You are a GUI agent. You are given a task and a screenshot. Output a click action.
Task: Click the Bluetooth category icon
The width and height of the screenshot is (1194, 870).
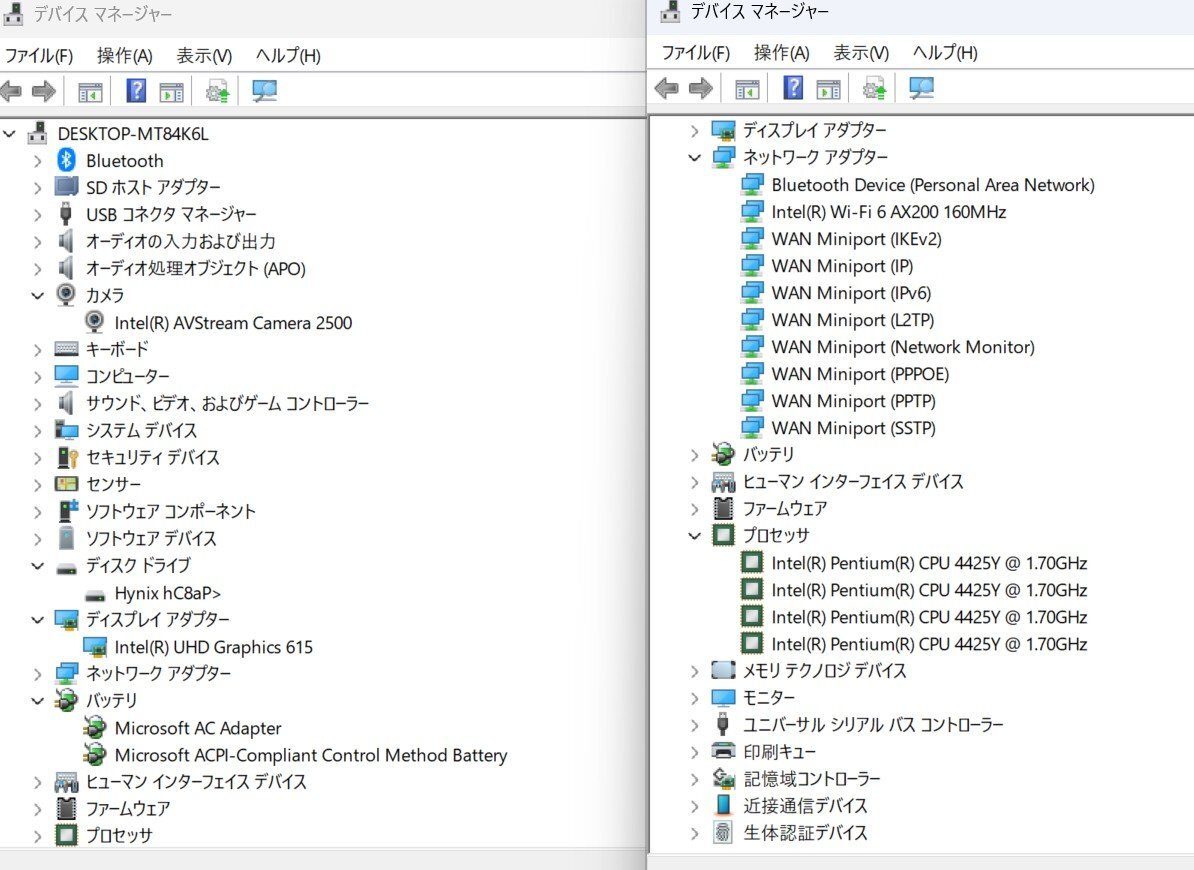(x=67, y=160)
